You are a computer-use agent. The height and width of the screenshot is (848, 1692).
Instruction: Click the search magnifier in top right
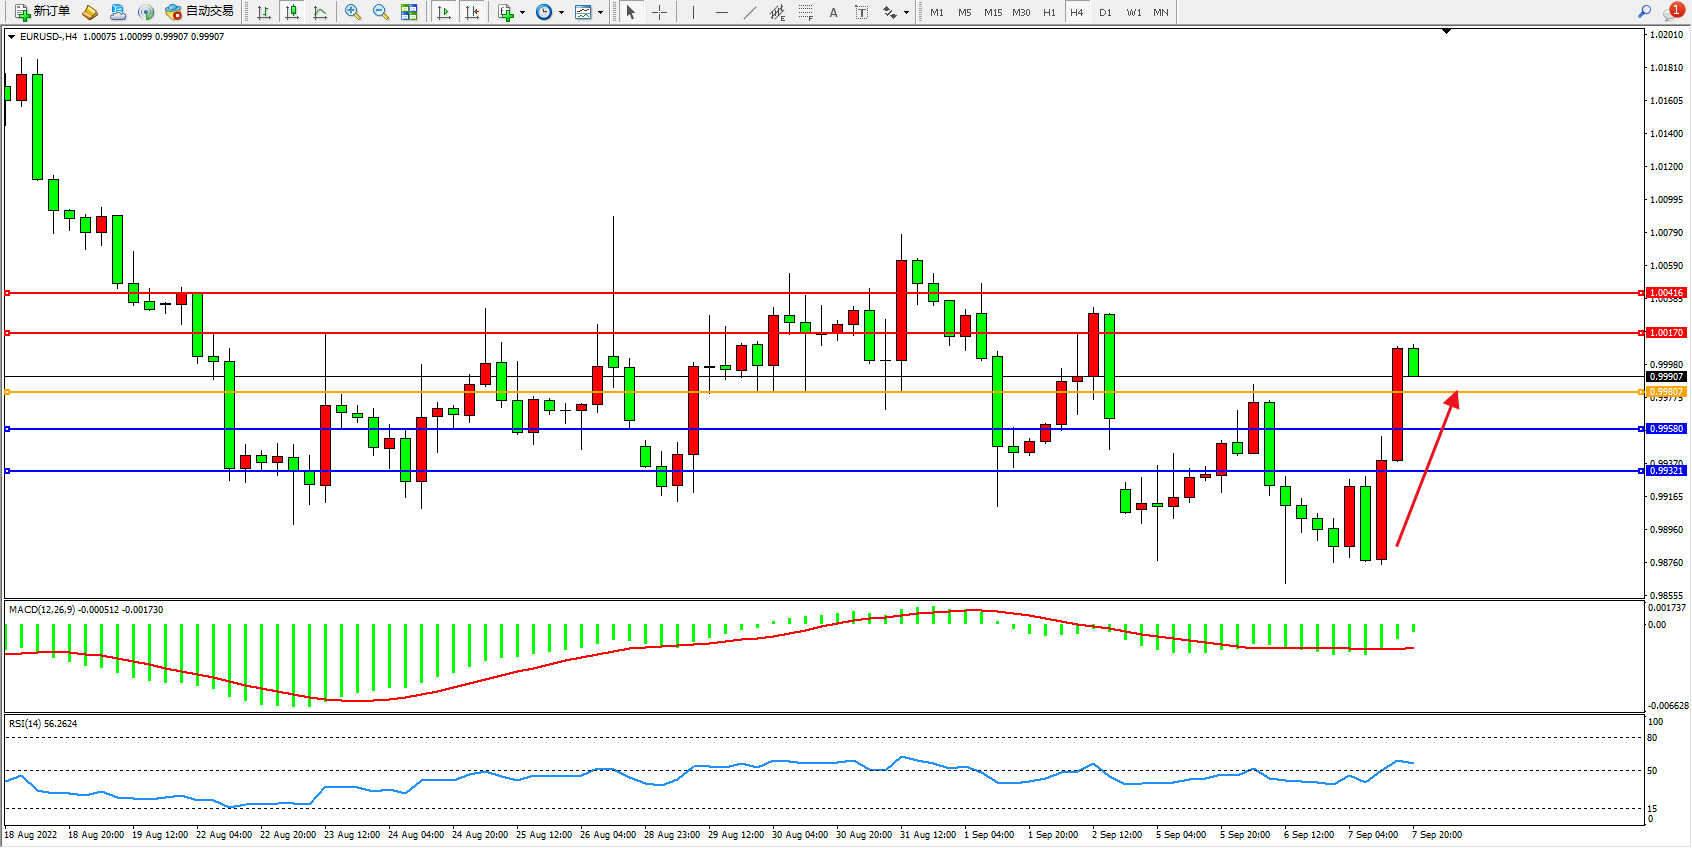click(1644, 12)
